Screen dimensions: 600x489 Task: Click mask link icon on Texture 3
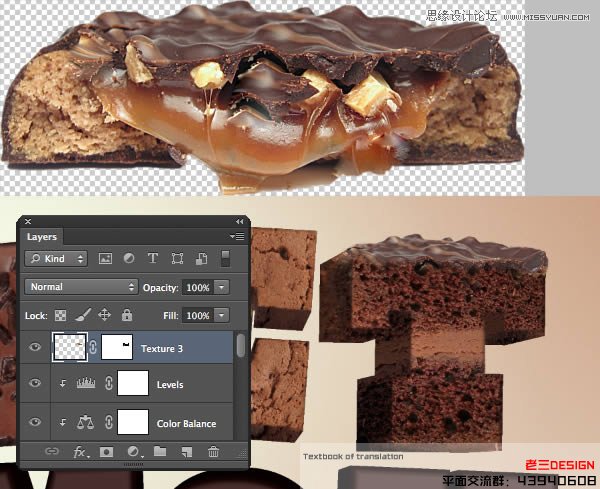93,347
